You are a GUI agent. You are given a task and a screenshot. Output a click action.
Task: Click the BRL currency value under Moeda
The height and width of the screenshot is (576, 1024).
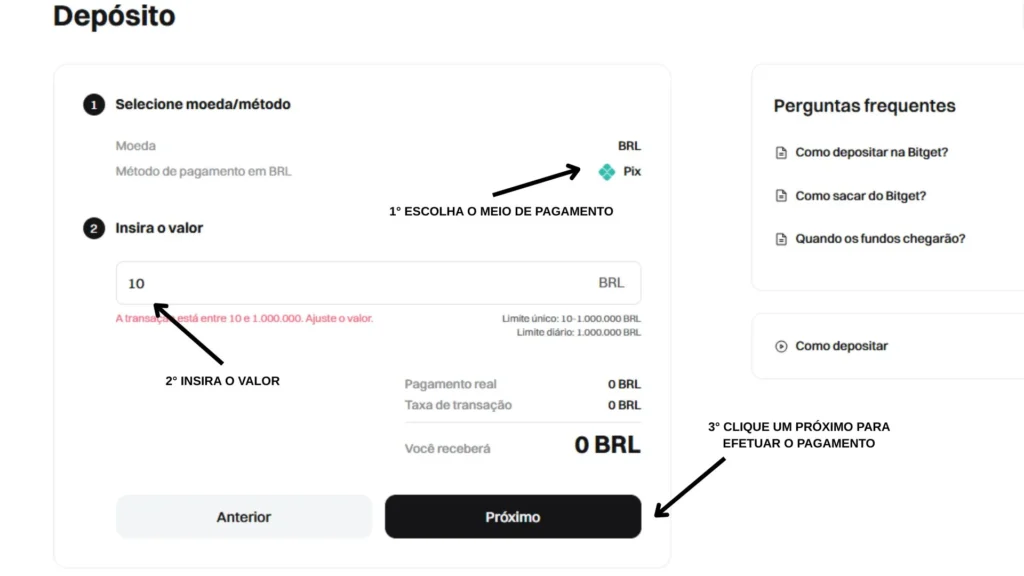629,146
